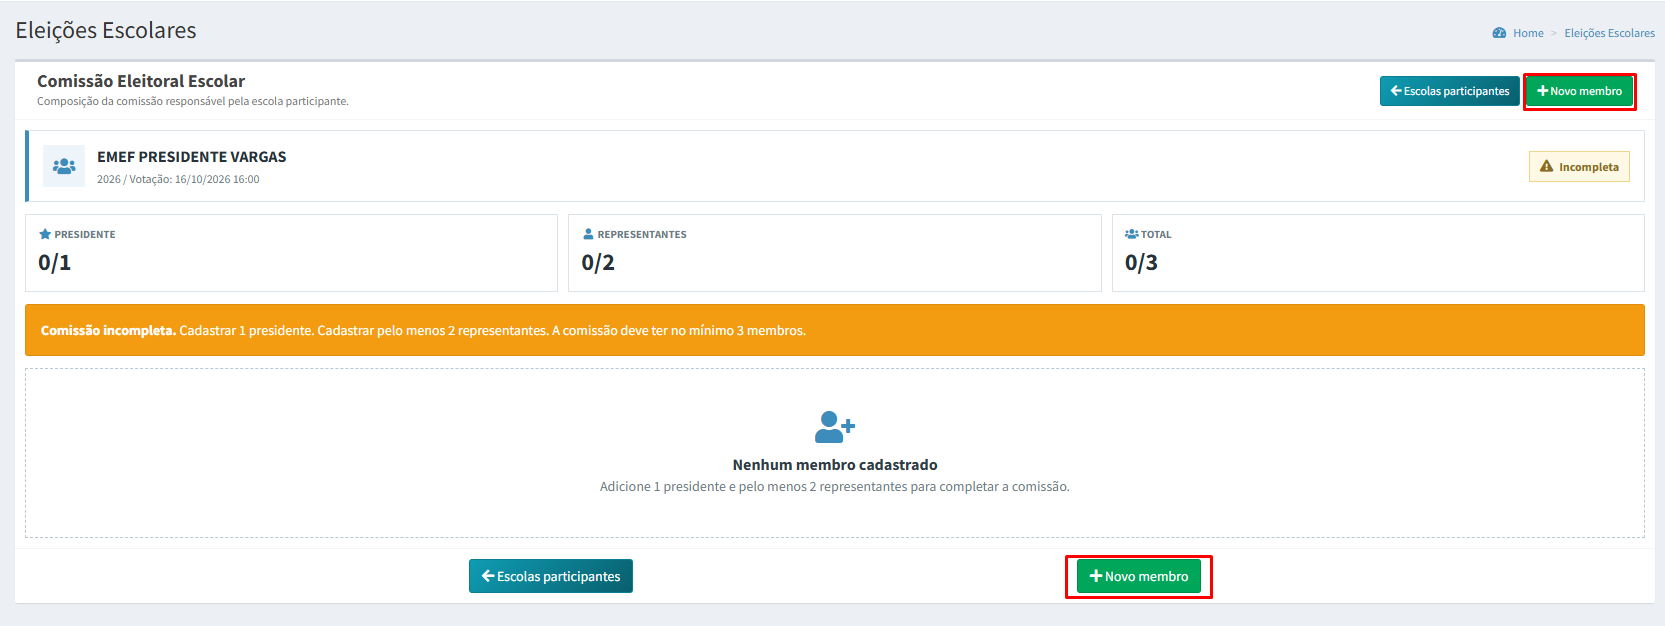Click the users icon next to TOTAL
The height and width of the screenshot is (626, 1665).
tap(1132, 234)
